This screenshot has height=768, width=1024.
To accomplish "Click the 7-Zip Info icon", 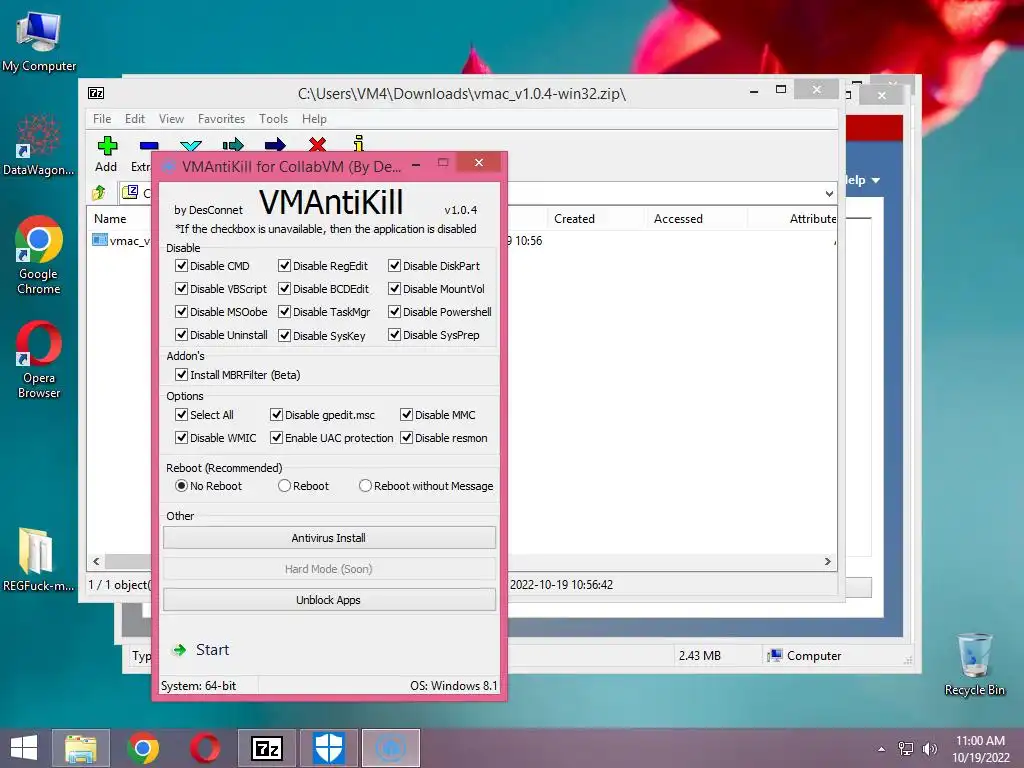I will [358, 144].
